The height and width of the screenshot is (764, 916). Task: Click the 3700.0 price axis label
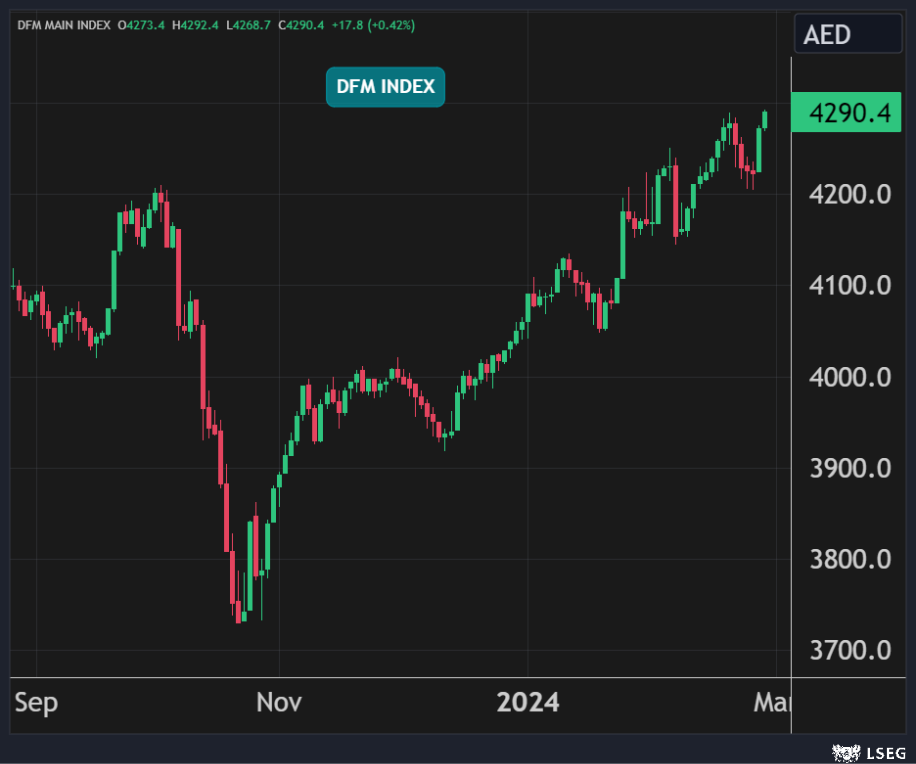click(850, 650)
